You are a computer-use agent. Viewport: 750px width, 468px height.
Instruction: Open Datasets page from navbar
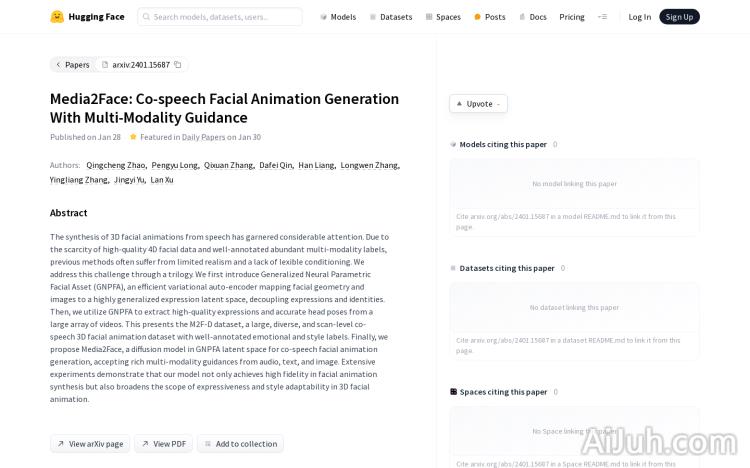point(390,17)
